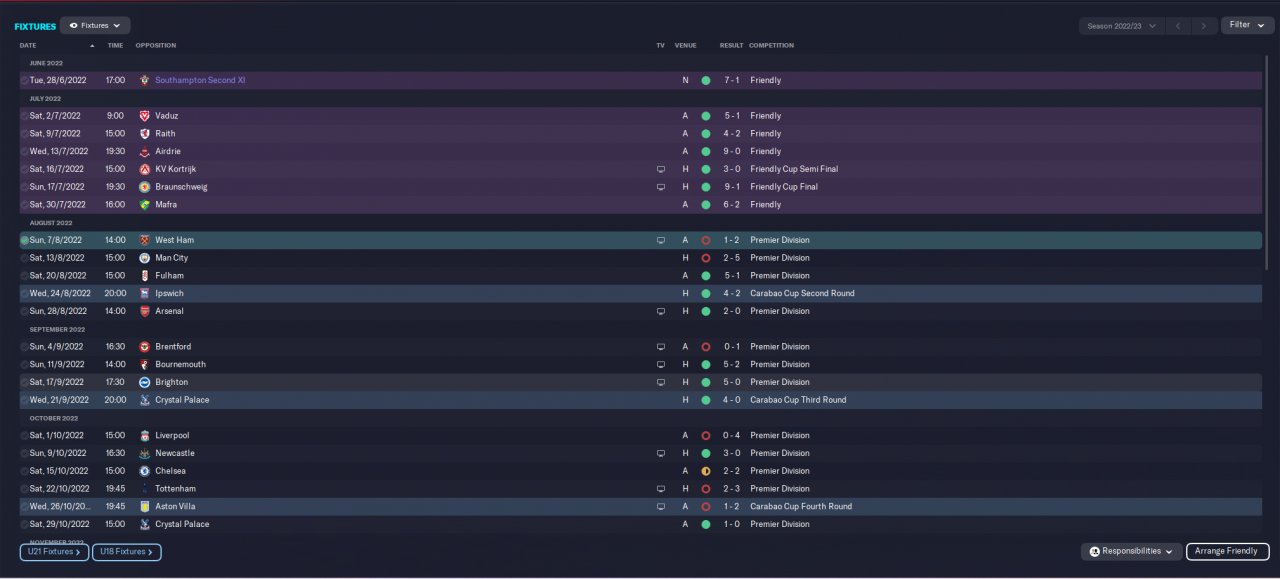
Task: Open the Season 2022/23 dropdown
Action: click(x=1121, y=26)
